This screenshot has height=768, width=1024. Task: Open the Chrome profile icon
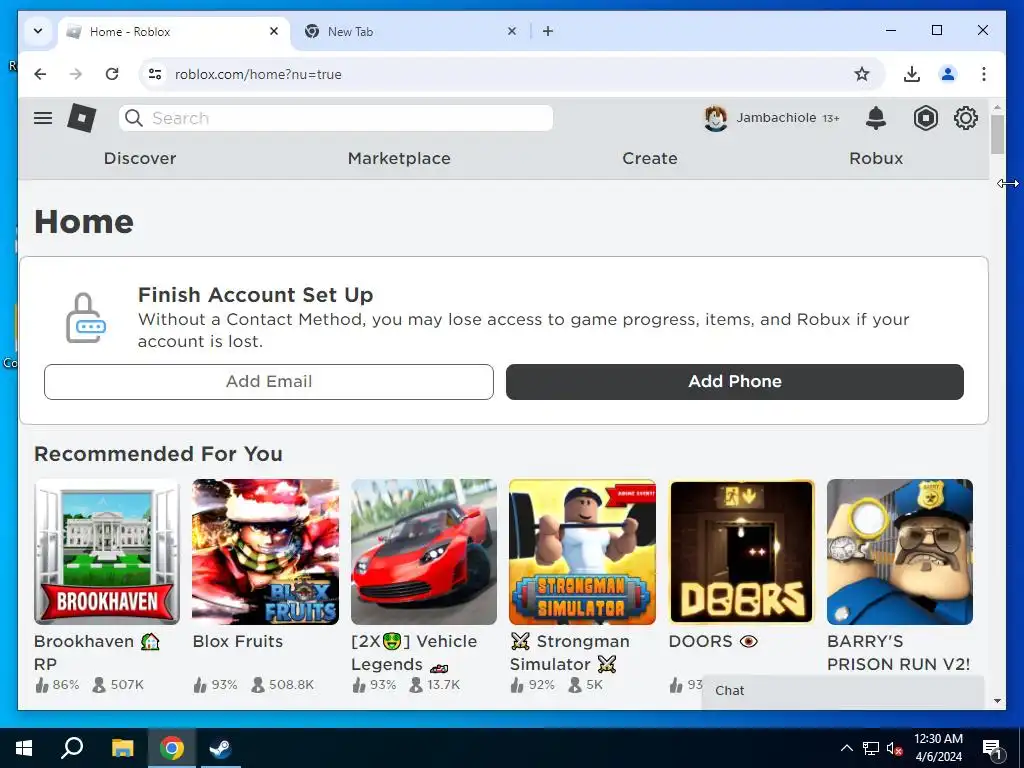(x=948, y=74)
